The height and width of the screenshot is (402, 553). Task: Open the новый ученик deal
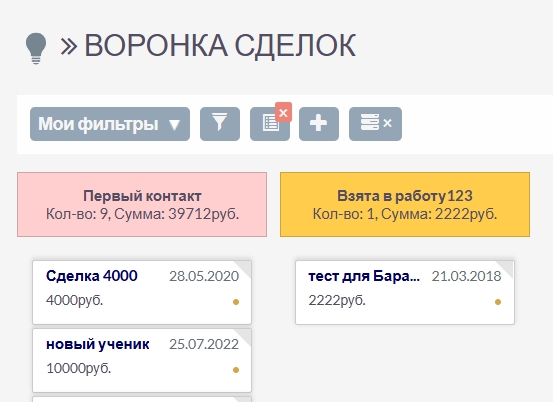coord(98,344)
